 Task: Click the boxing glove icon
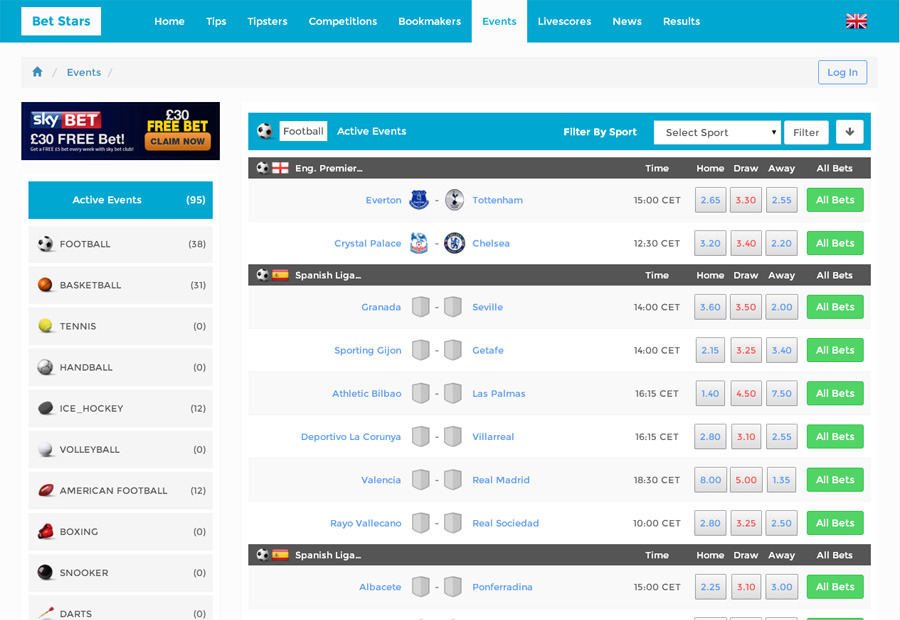pyautogui.click(x=45, y=531)
